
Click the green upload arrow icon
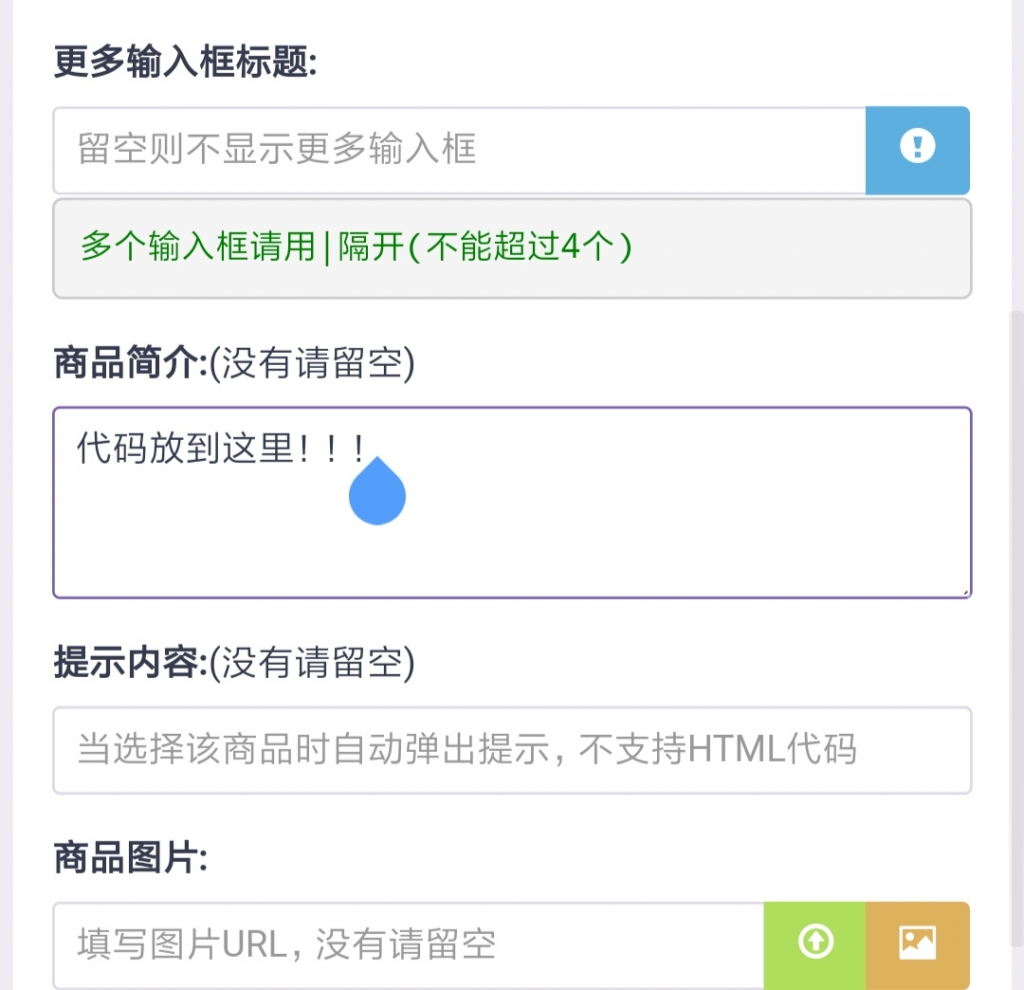point(815,942)
